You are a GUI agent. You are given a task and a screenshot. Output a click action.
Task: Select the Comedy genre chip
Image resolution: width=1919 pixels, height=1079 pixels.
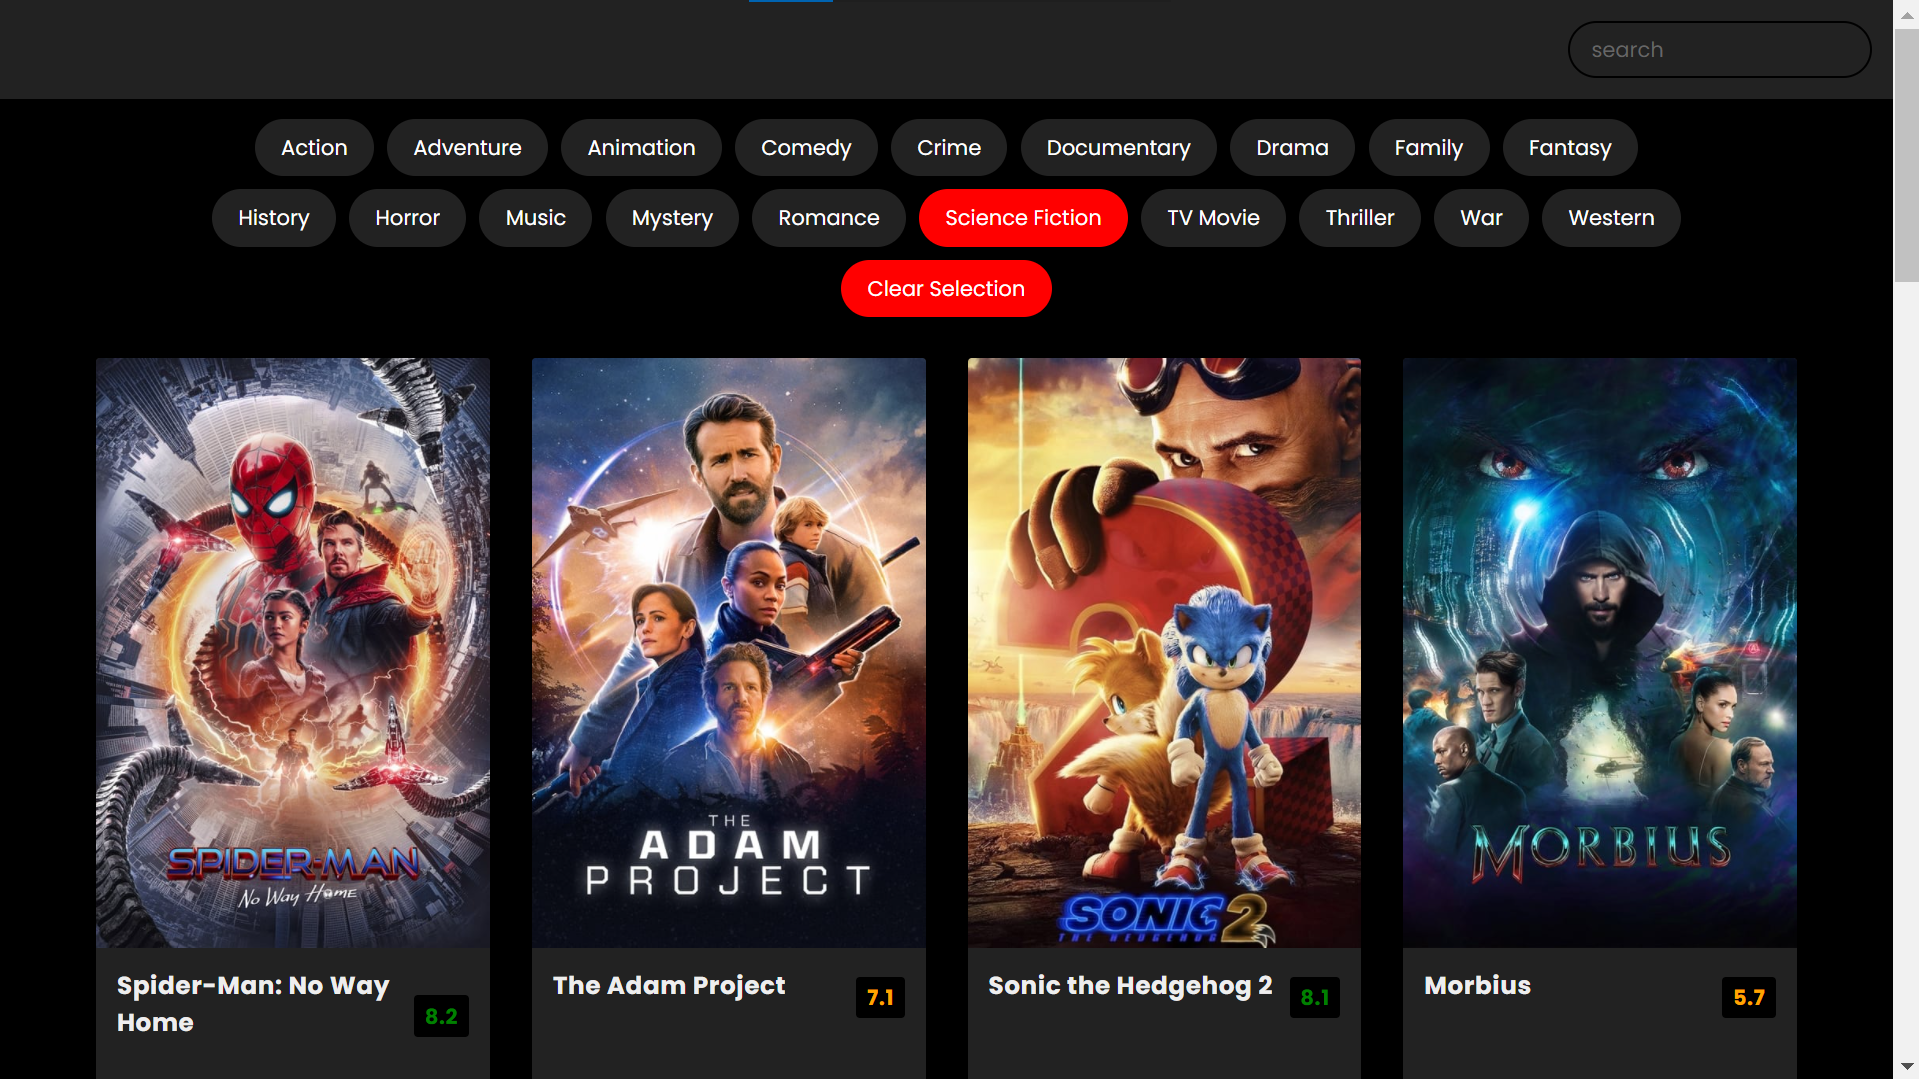pos(805,148)
